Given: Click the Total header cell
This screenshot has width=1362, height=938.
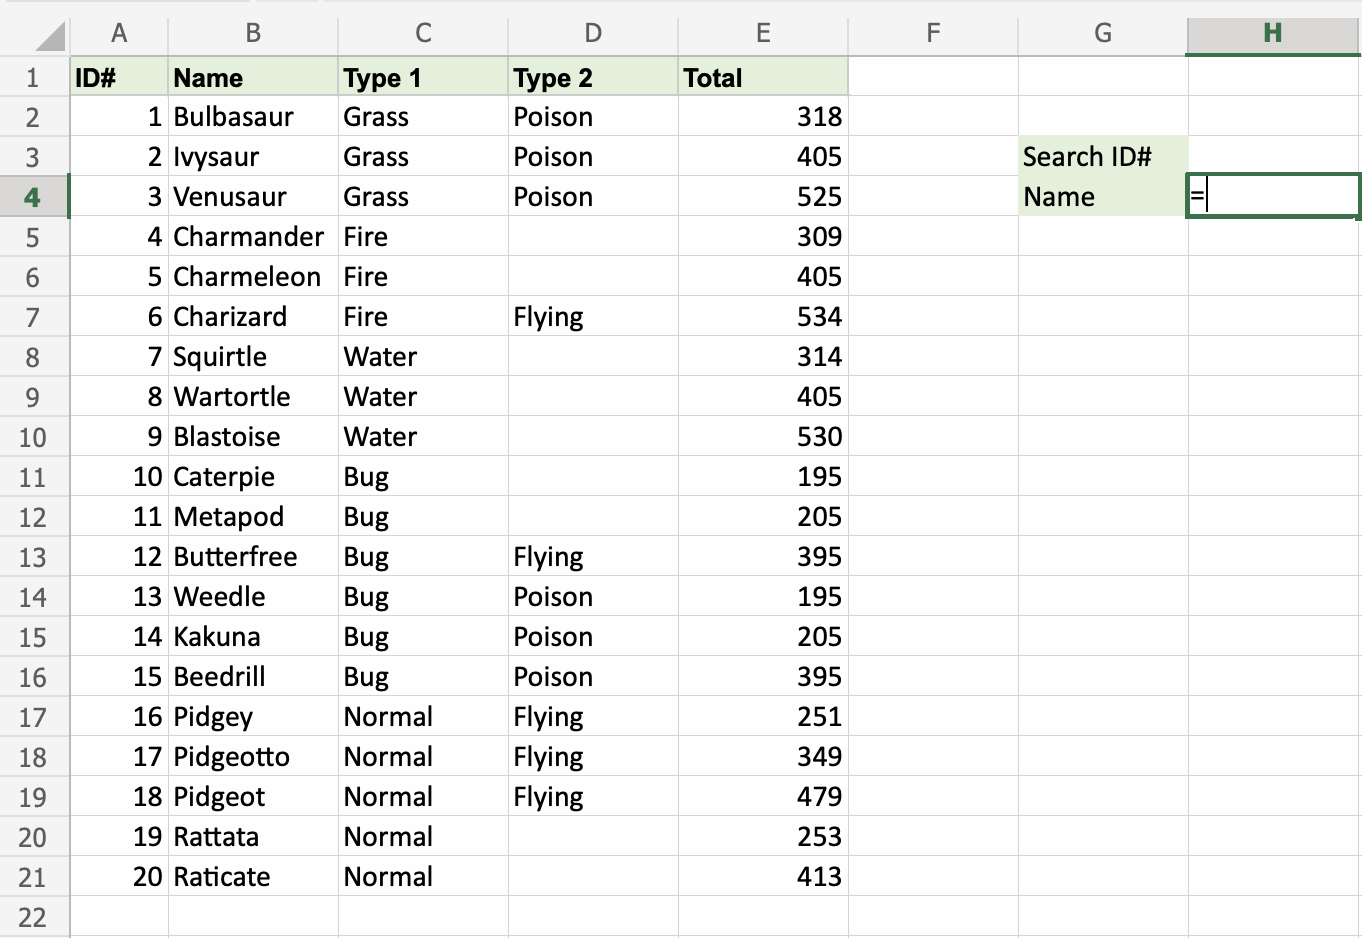Looking at the screenshot, I should [762, 78].
